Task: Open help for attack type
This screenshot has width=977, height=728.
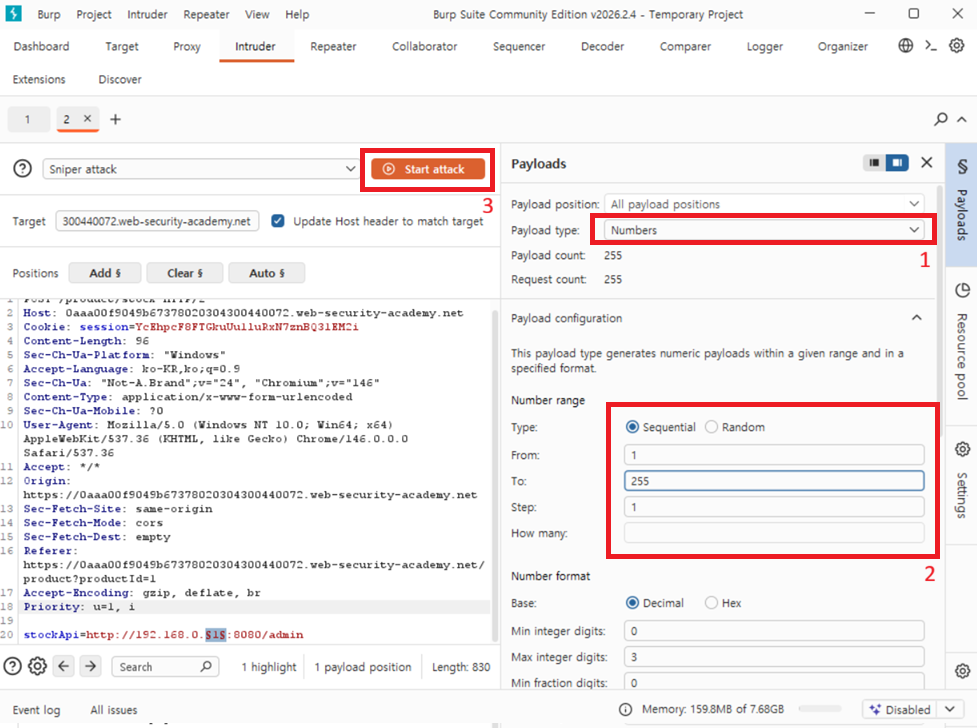Action: tap(22, 169)
